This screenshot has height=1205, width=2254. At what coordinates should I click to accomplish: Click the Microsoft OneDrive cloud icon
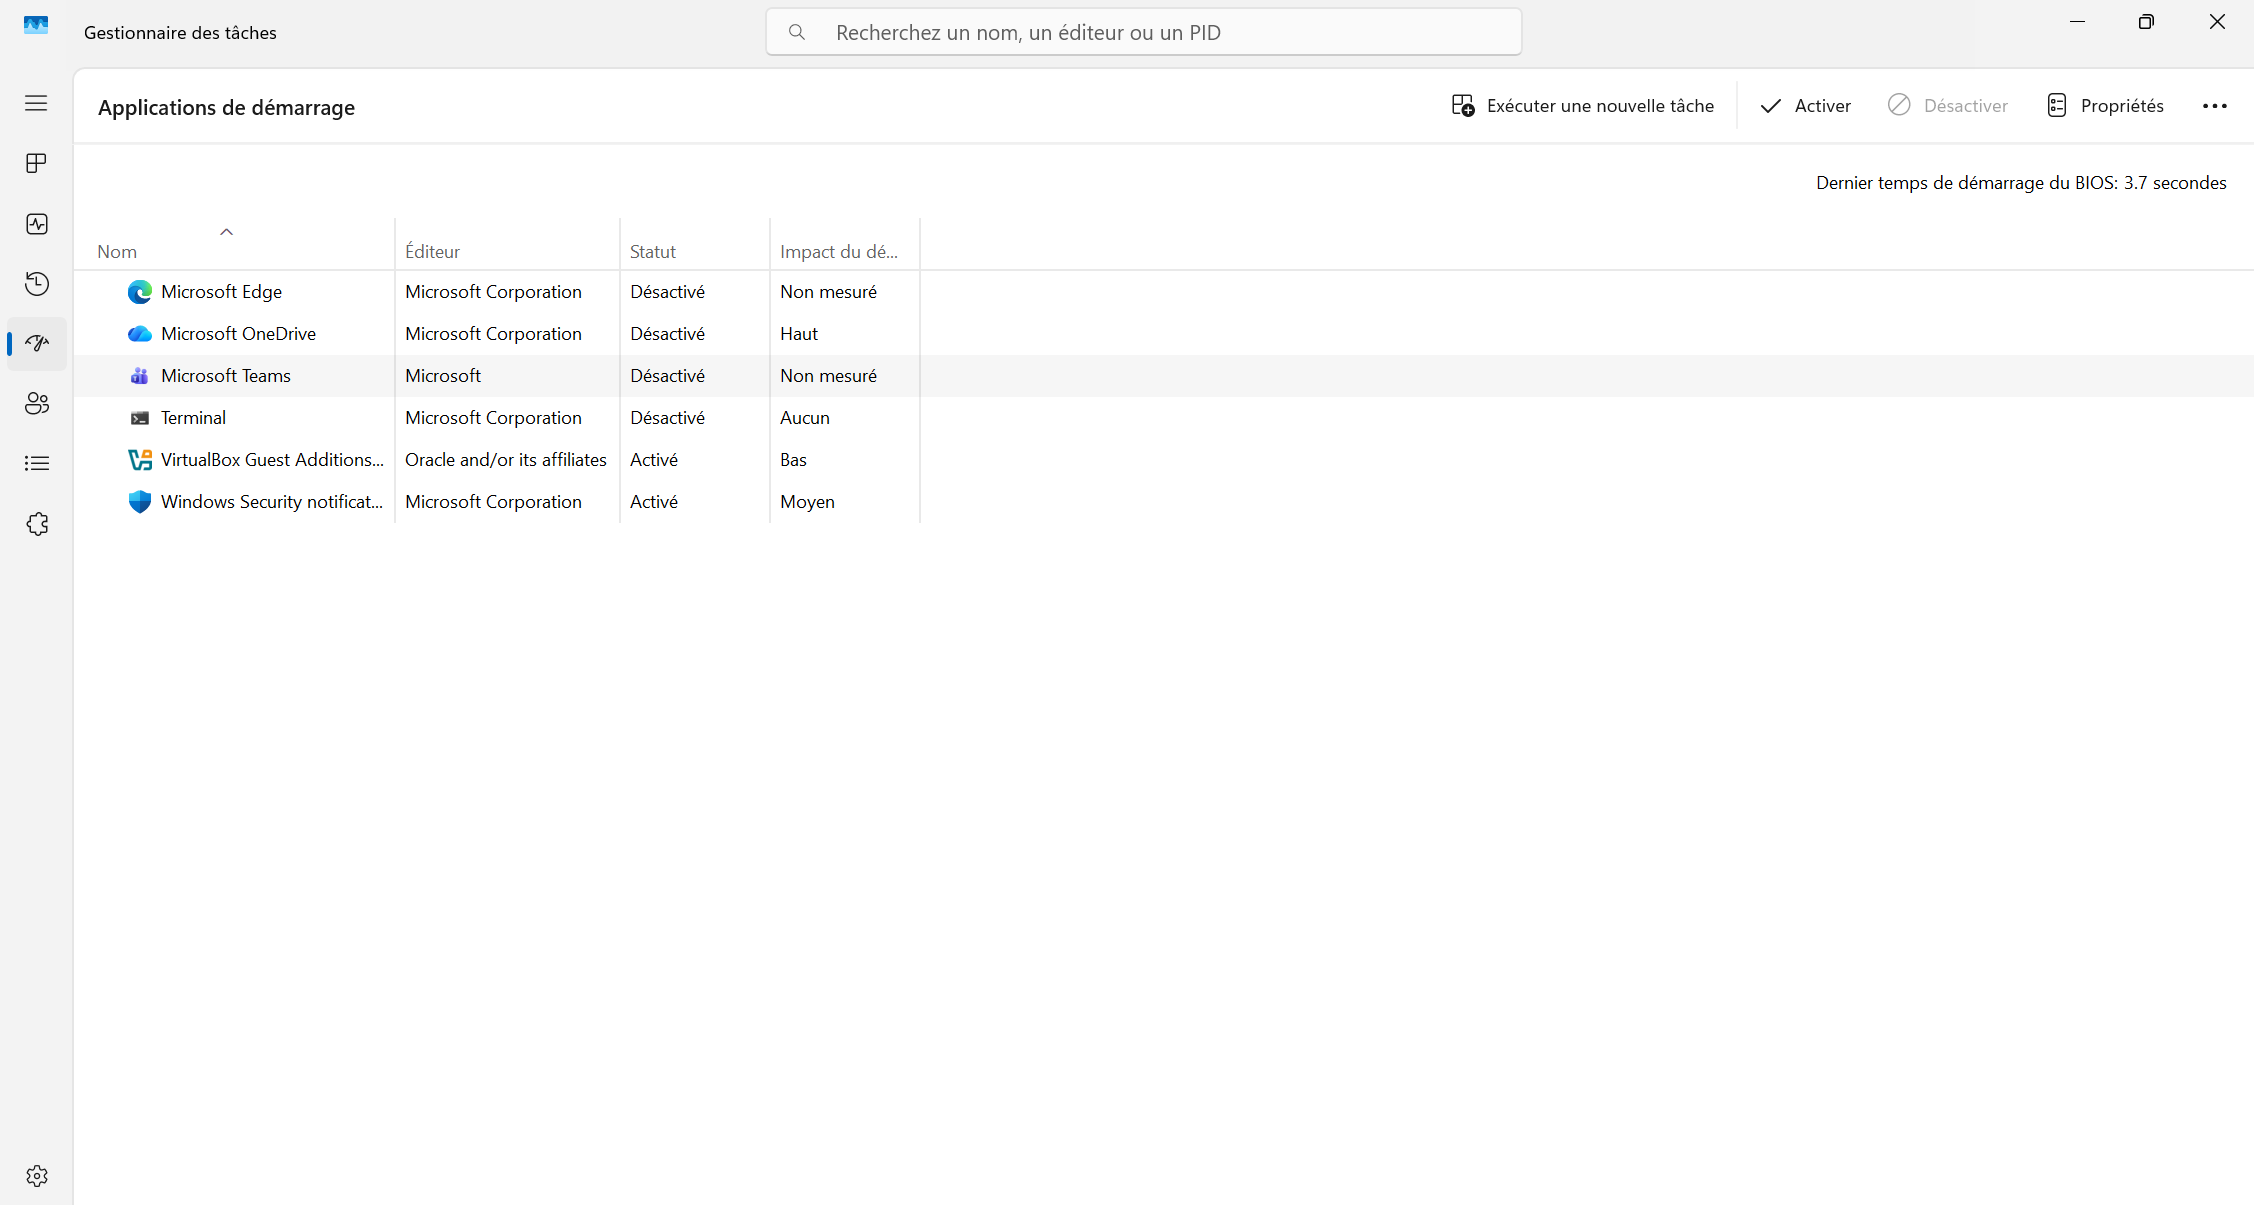(x=139, y=334)
